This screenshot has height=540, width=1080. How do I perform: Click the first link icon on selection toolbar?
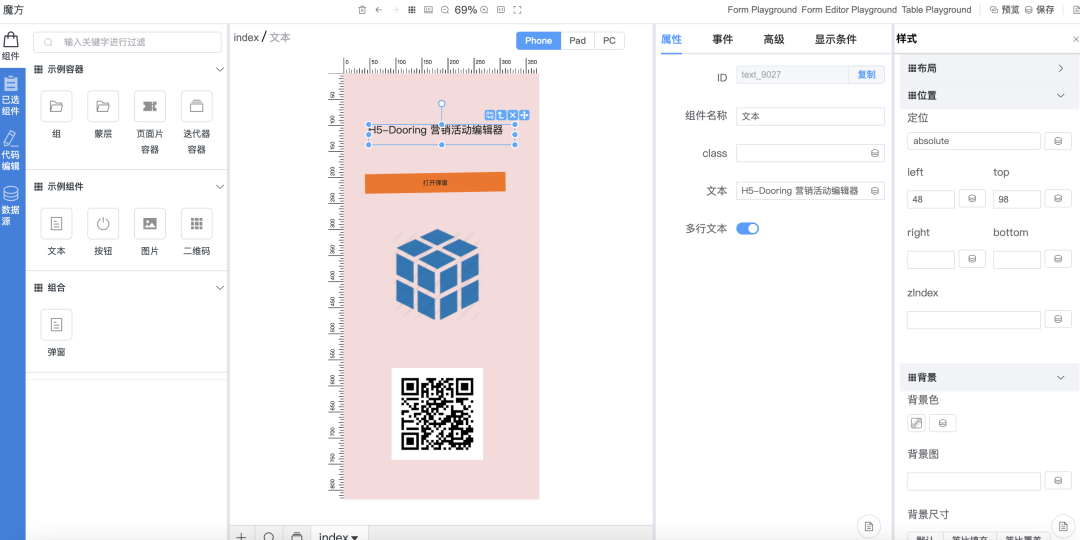tap(490, 115)
